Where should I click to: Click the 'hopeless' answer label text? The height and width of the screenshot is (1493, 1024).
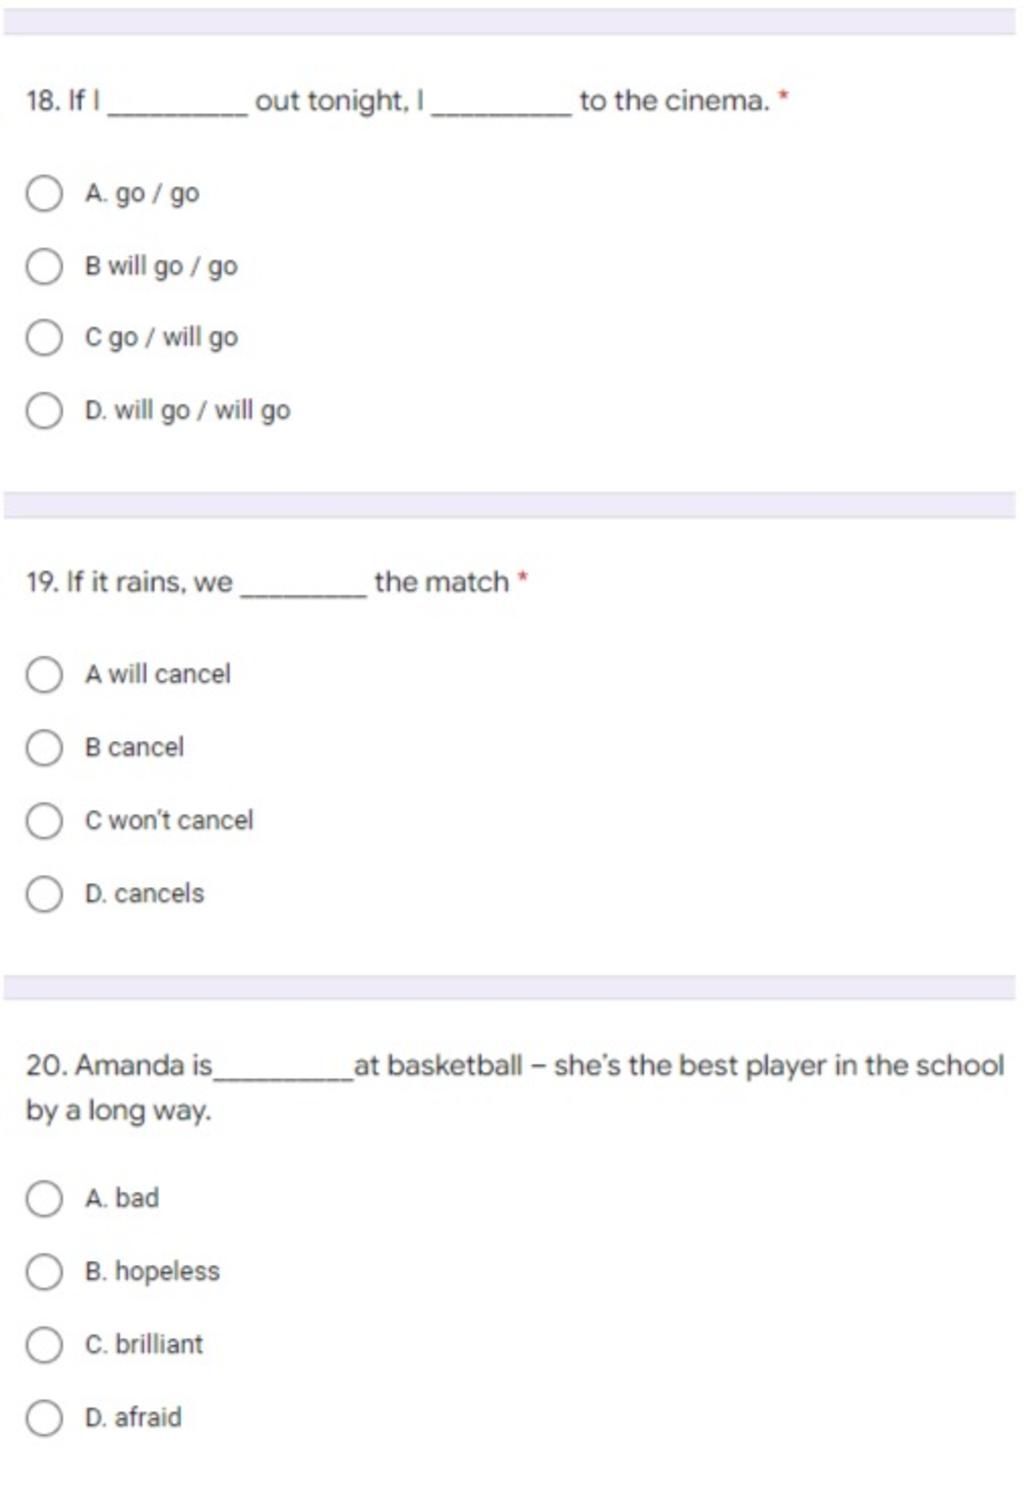point(167,1272)
